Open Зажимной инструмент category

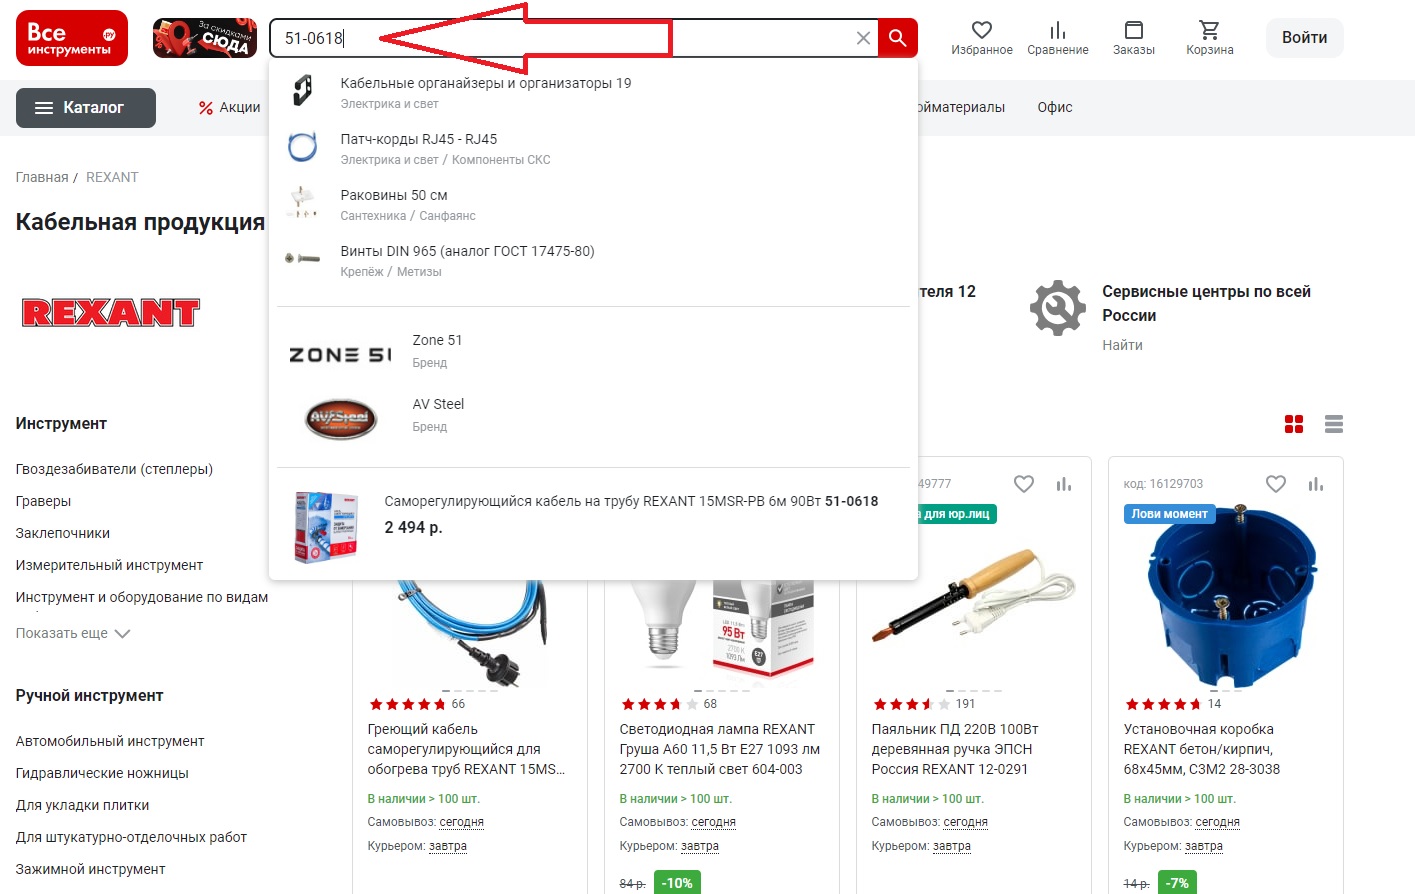pos(90,869)
